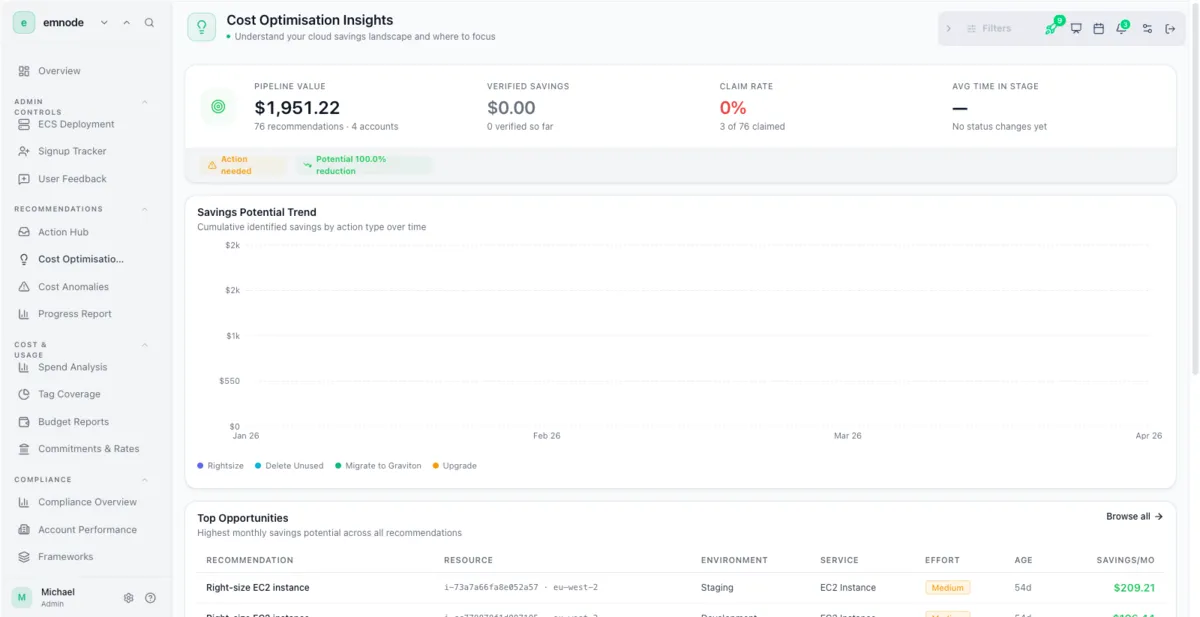Click the Tag Coverage pie icon

[24, 394]
